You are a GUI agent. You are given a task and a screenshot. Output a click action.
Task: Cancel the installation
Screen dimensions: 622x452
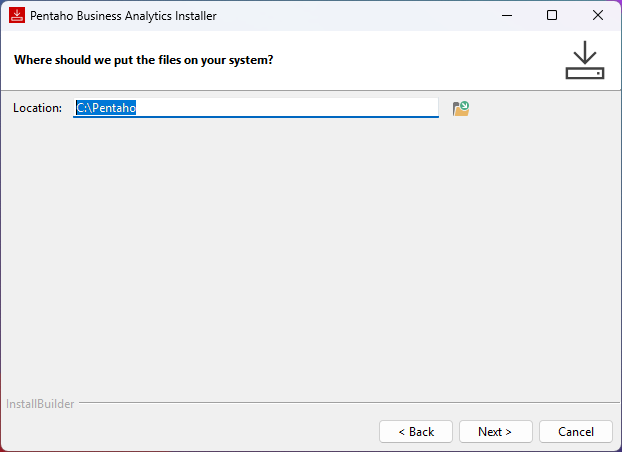(576, 432)
